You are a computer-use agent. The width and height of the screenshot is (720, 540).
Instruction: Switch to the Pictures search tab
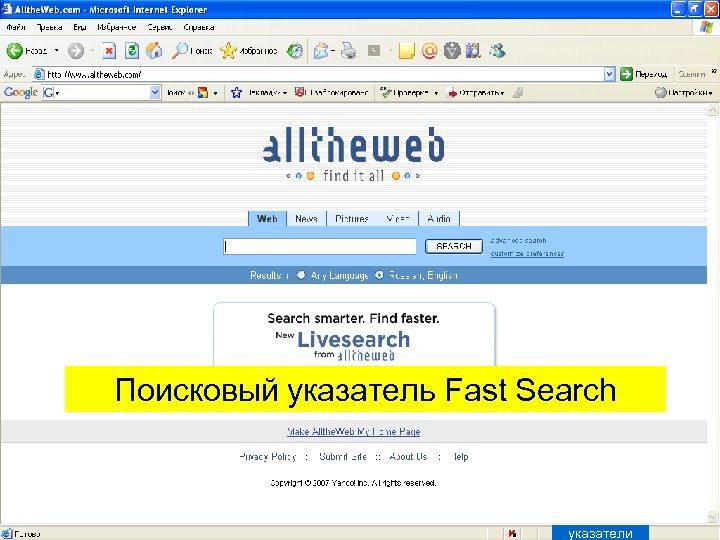tap(352, 219)
